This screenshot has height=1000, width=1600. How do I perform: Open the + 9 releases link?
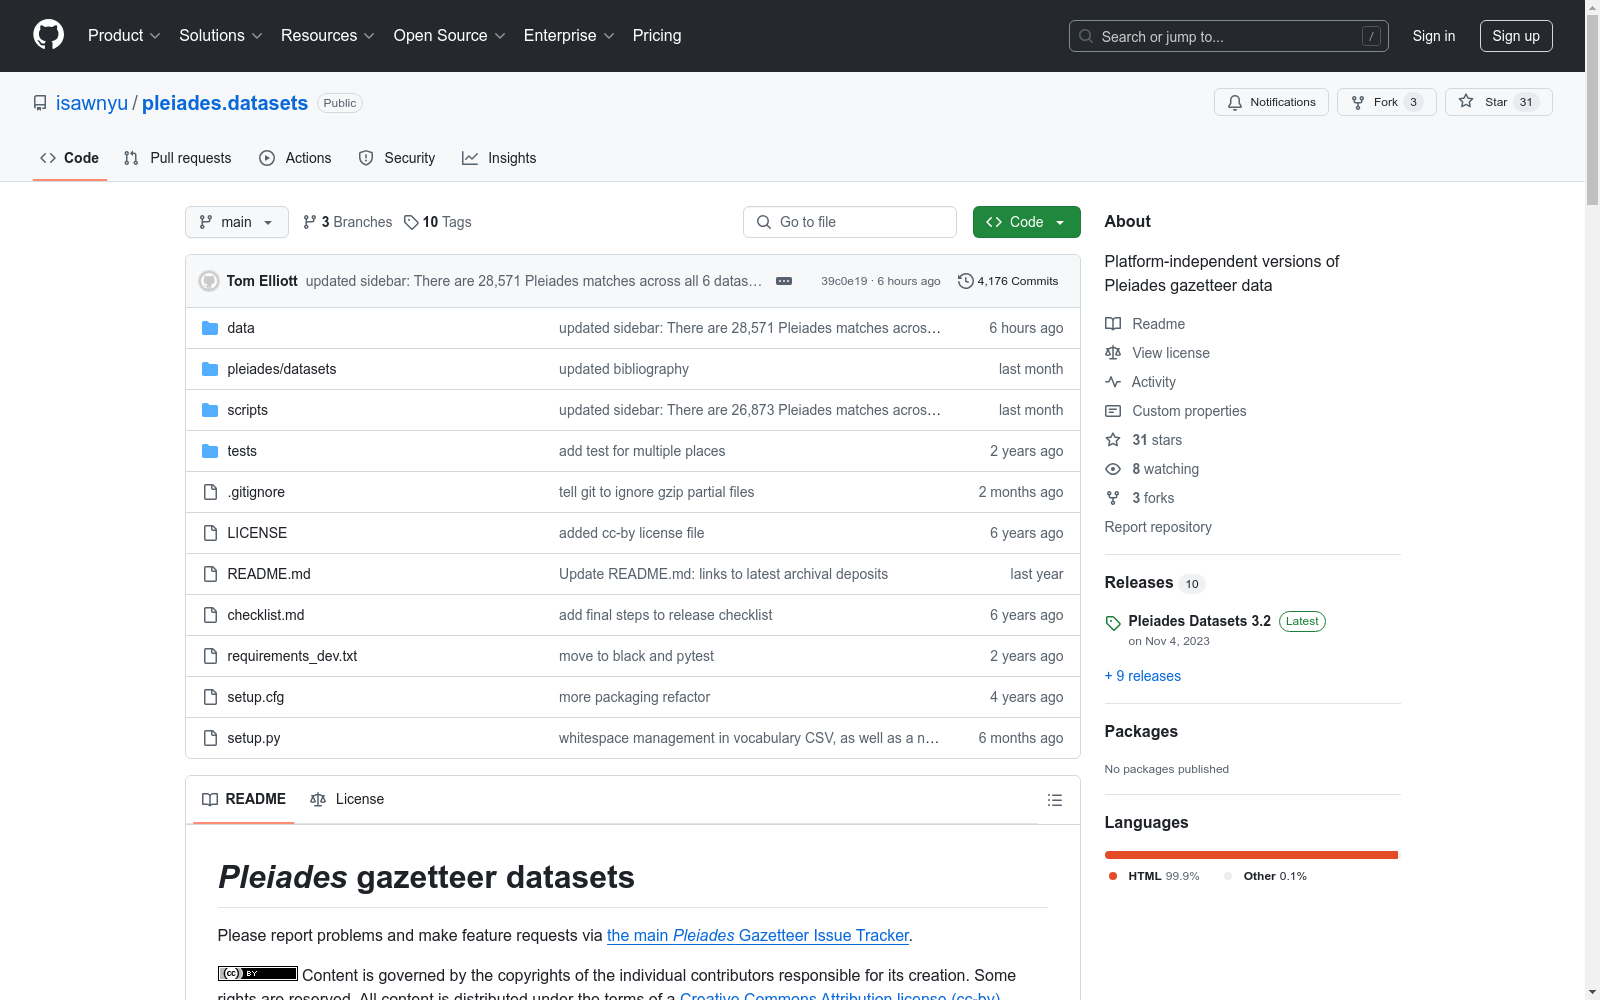(x=1143, y=676)
